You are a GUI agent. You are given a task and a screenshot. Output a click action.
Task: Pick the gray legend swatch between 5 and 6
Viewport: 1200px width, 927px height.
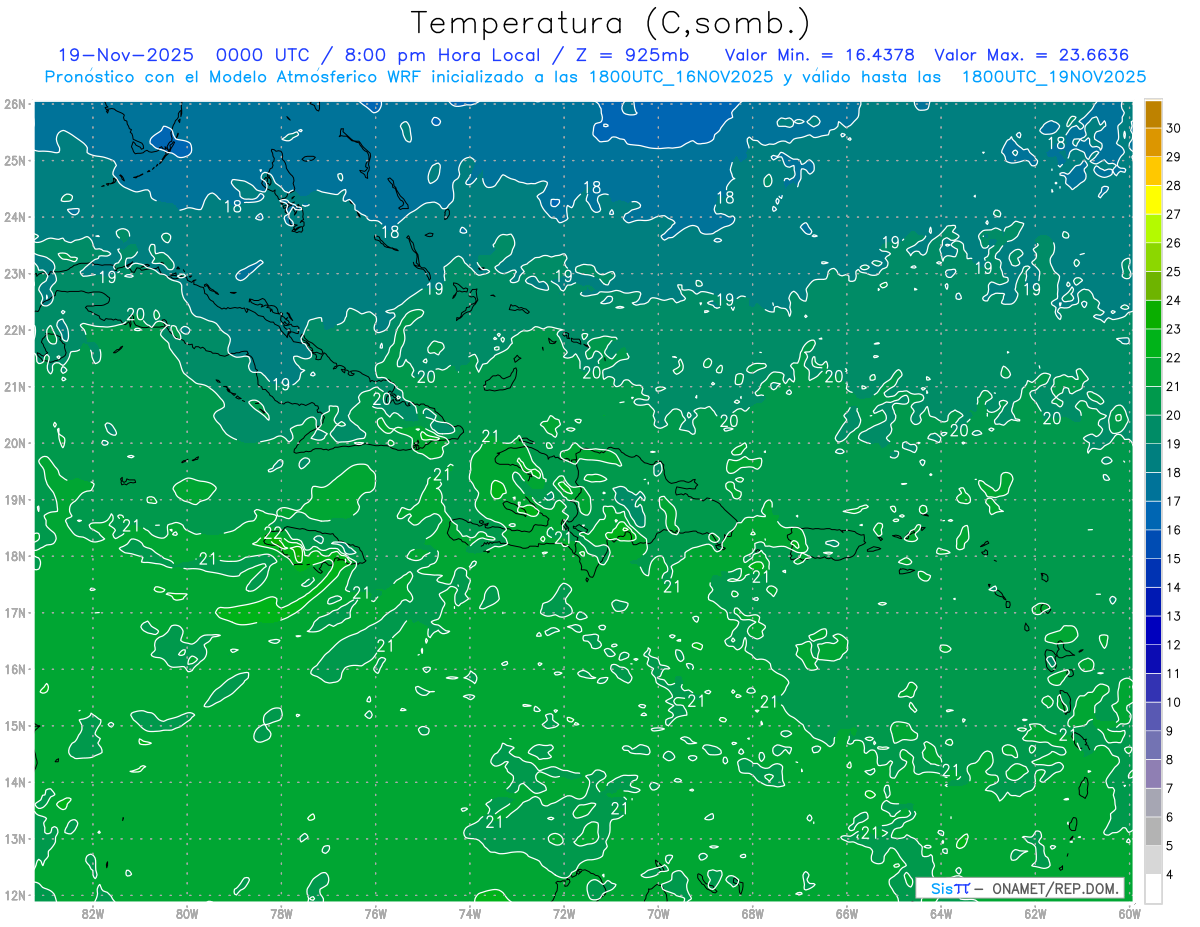coord(1154,831)
